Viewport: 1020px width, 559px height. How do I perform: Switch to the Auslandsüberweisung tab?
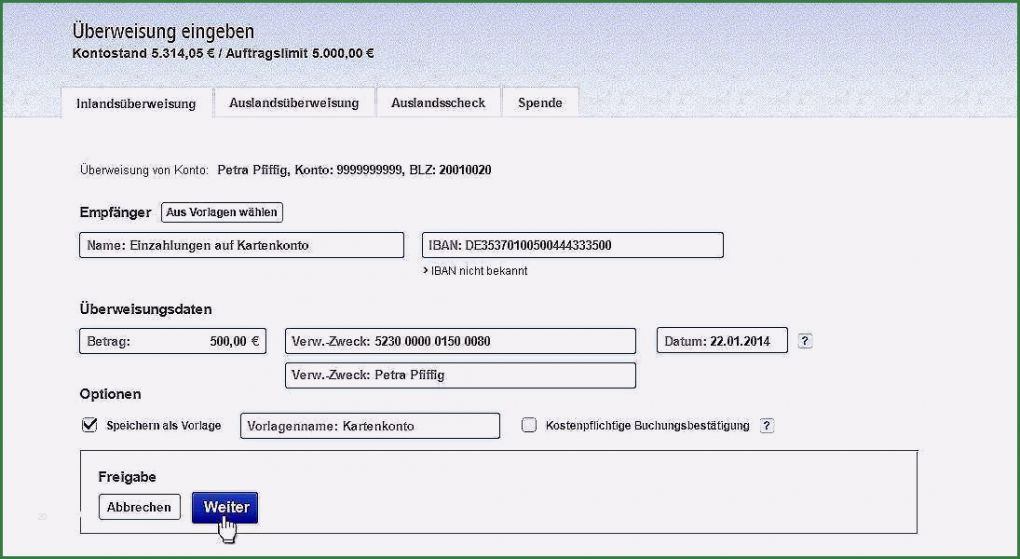point(293,103)
